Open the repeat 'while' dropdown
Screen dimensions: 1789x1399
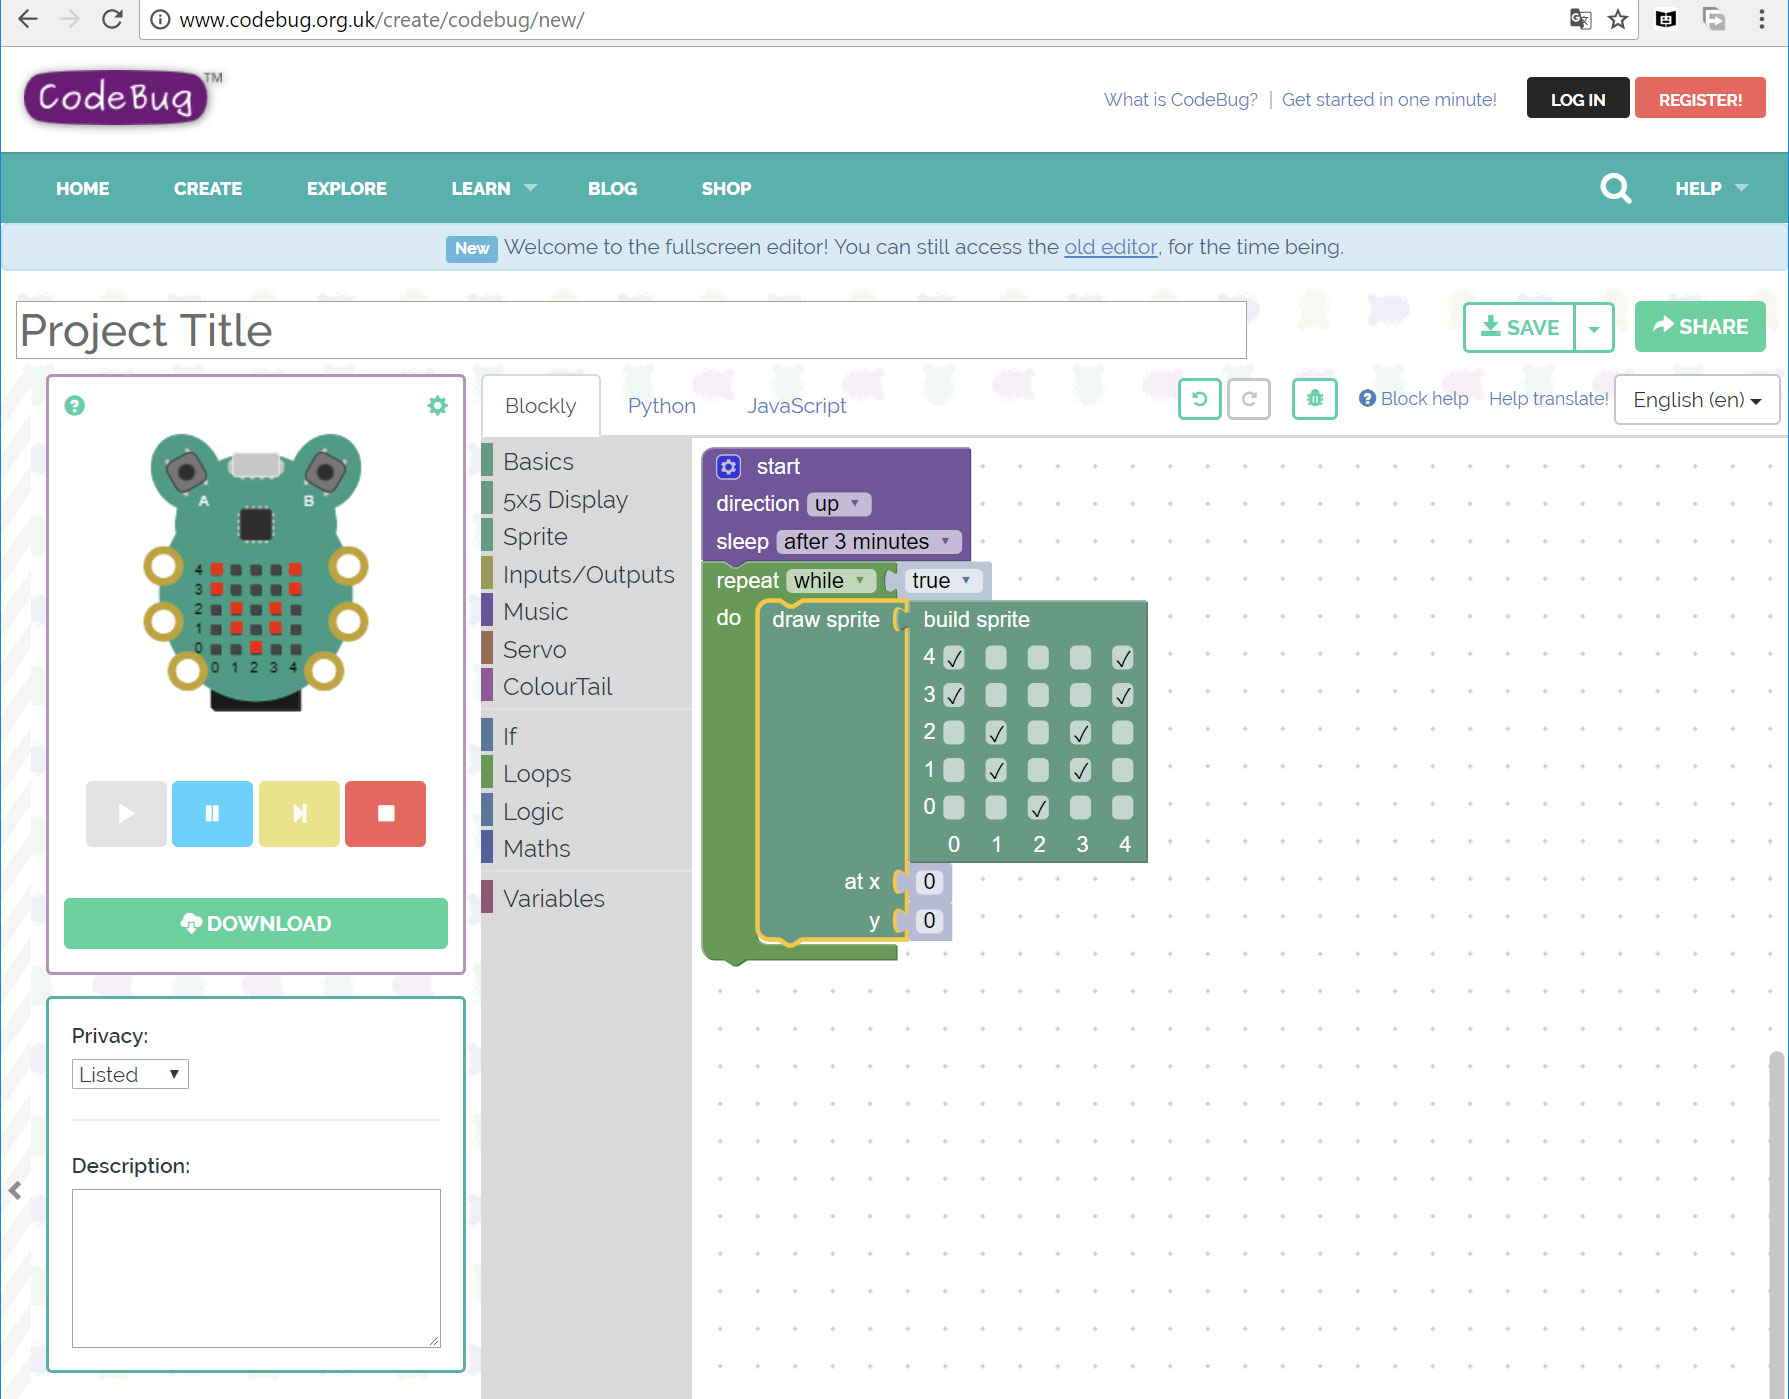click(x=831, y=581)
